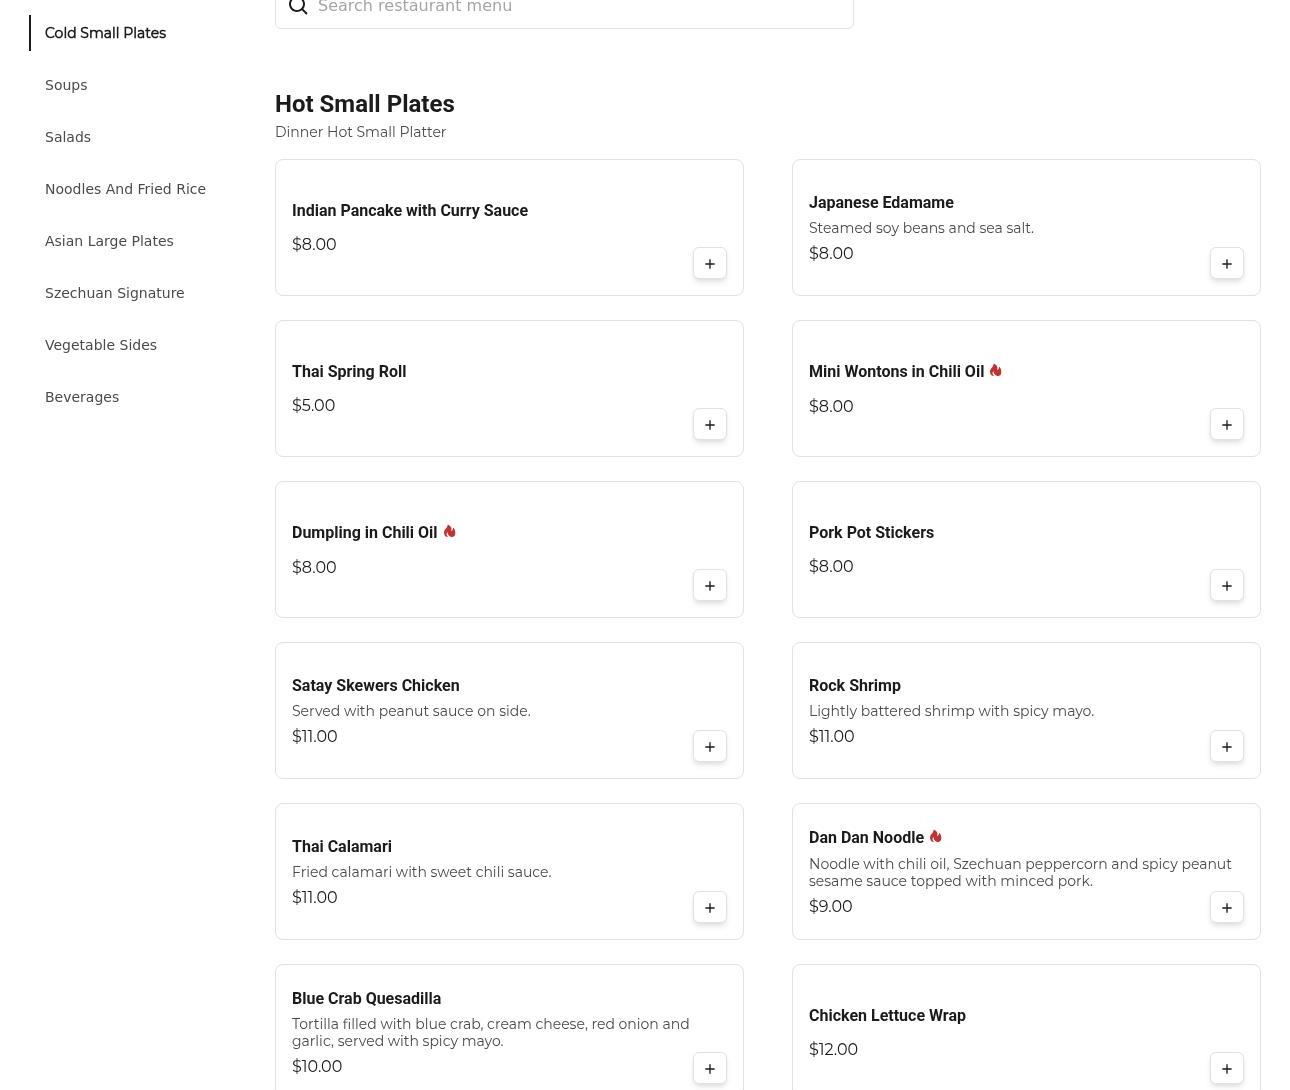This screenshot has width=1290, height=1090.
Task: Open Noodles And Fried Rice section
Action: (x=125, y=189)
